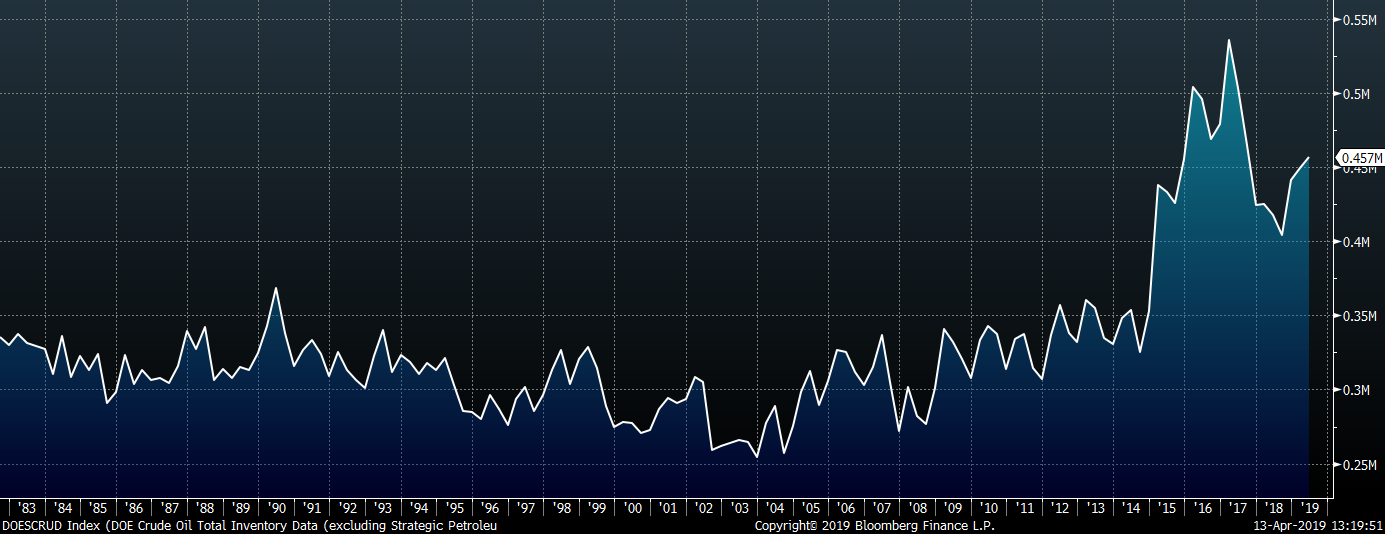The image size is (1385, 534).
Task: Click the '11 year label
Action: point(1026,508)
